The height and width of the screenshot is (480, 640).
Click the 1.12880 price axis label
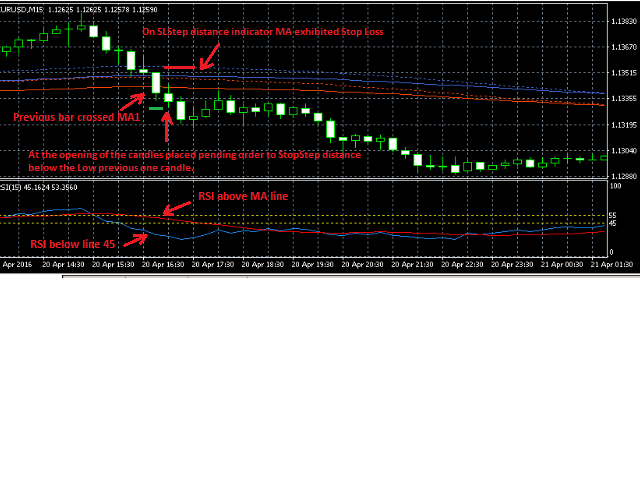click(623, 176)
